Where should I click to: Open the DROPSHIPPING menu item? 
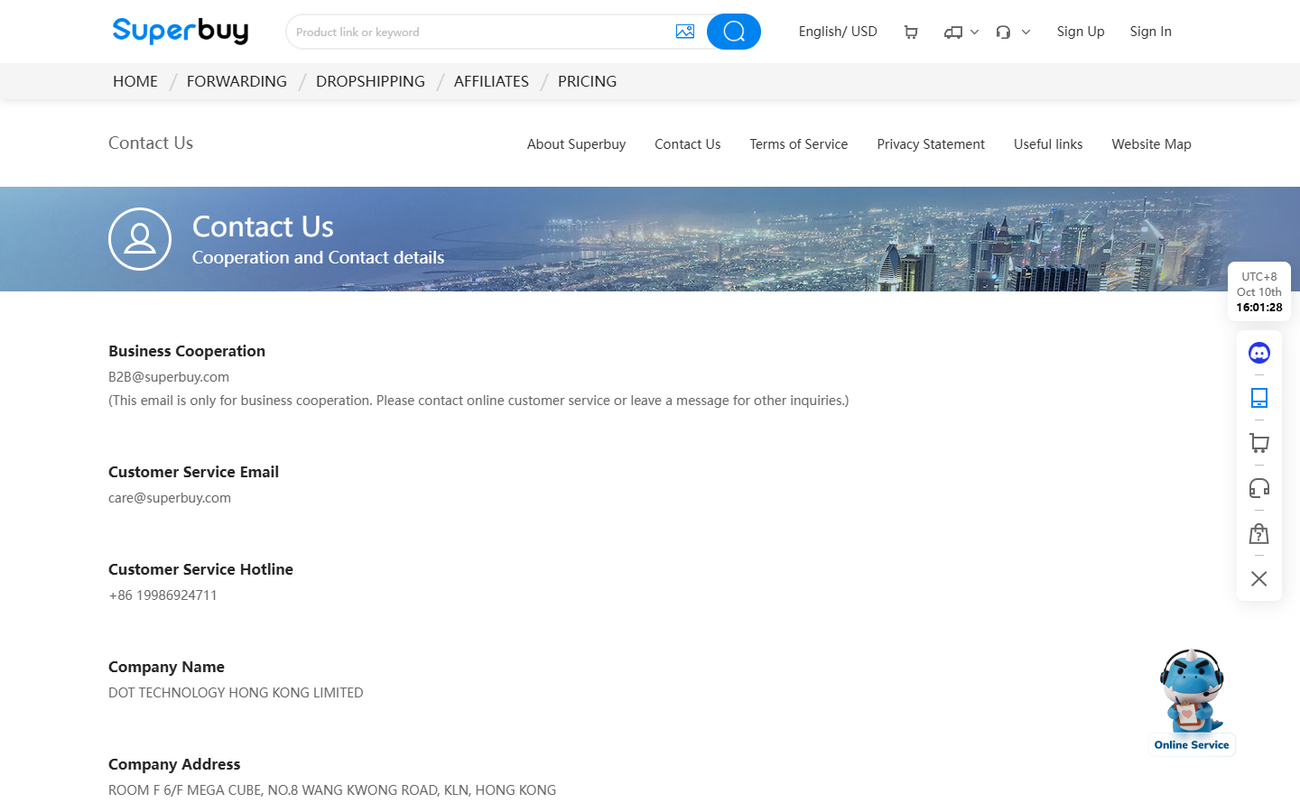point(370,82)
